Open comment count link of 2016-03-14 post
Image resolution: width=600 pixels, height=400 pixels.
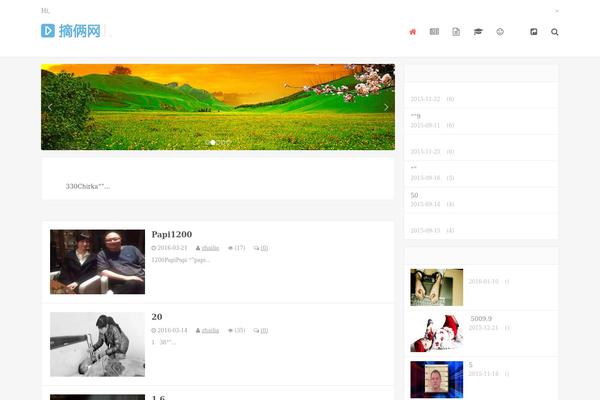click(x=264, y=330)
